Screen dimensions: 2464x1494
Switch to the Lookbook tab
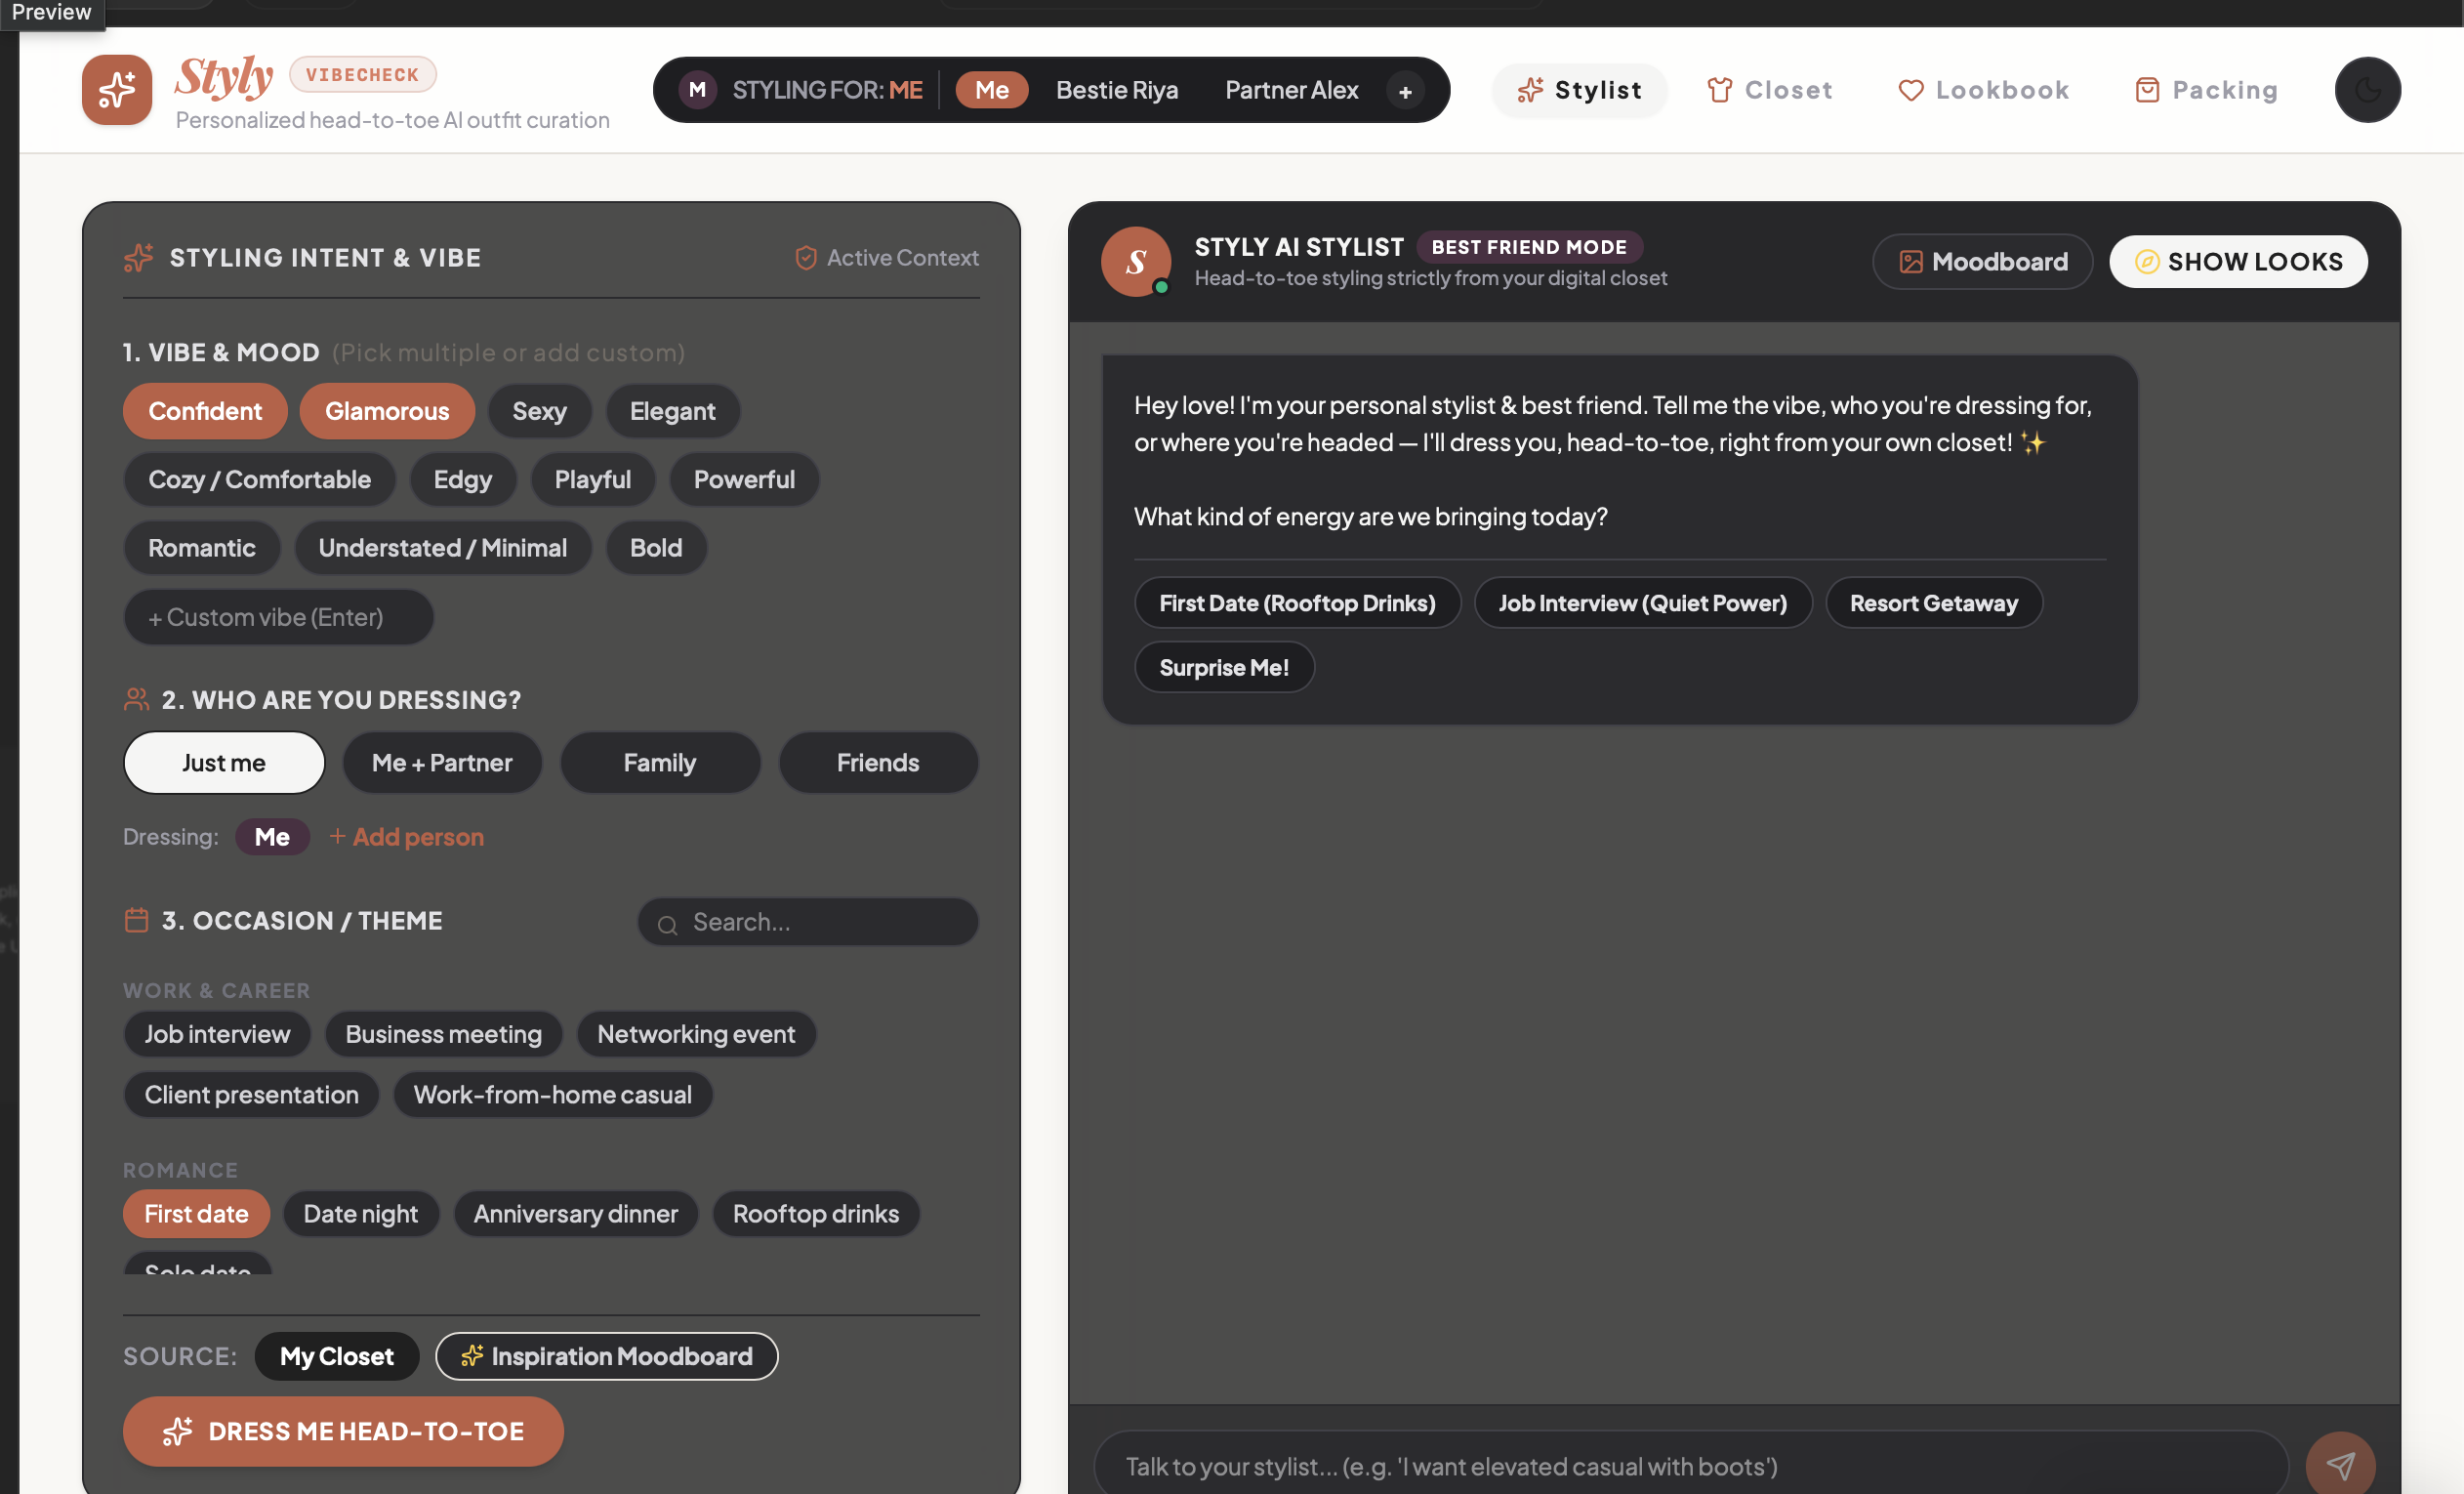(x=1983, y=90)
